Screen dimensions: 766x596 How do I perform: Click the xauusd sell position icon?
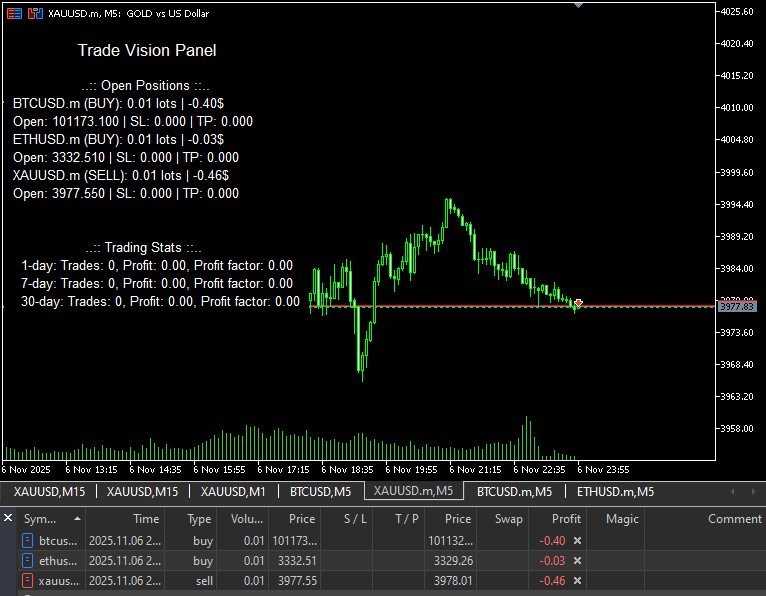pyautogui.click(x=28, y=580)
